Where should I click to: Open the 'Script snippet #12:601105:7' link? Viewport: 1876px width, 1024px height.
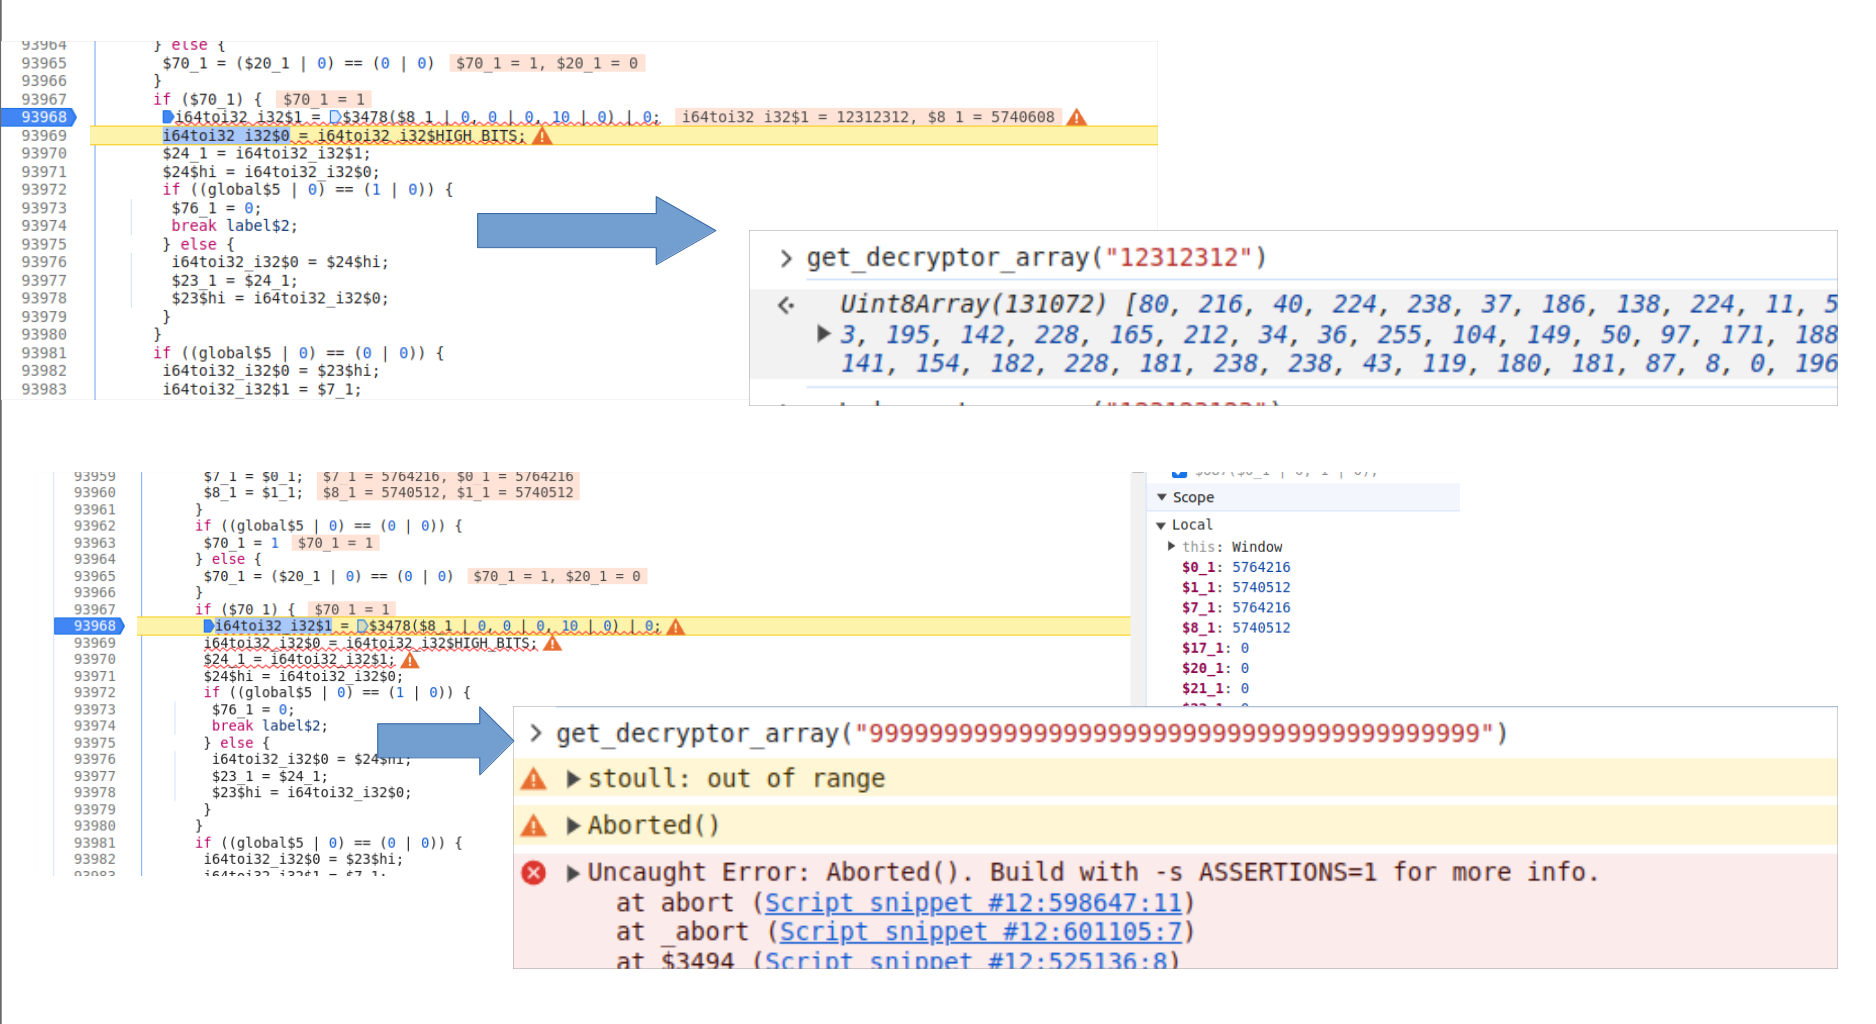tap(980, 932)
